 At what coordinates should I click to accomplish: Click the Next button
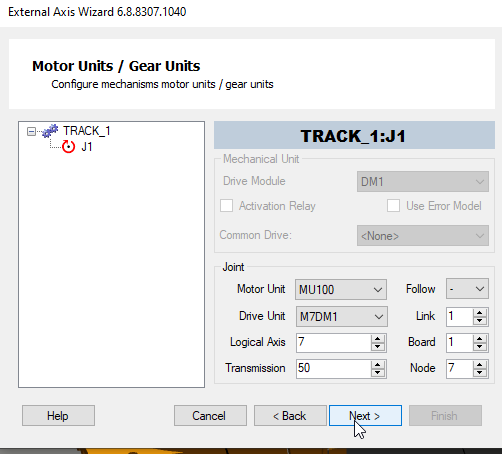point(365,416)
